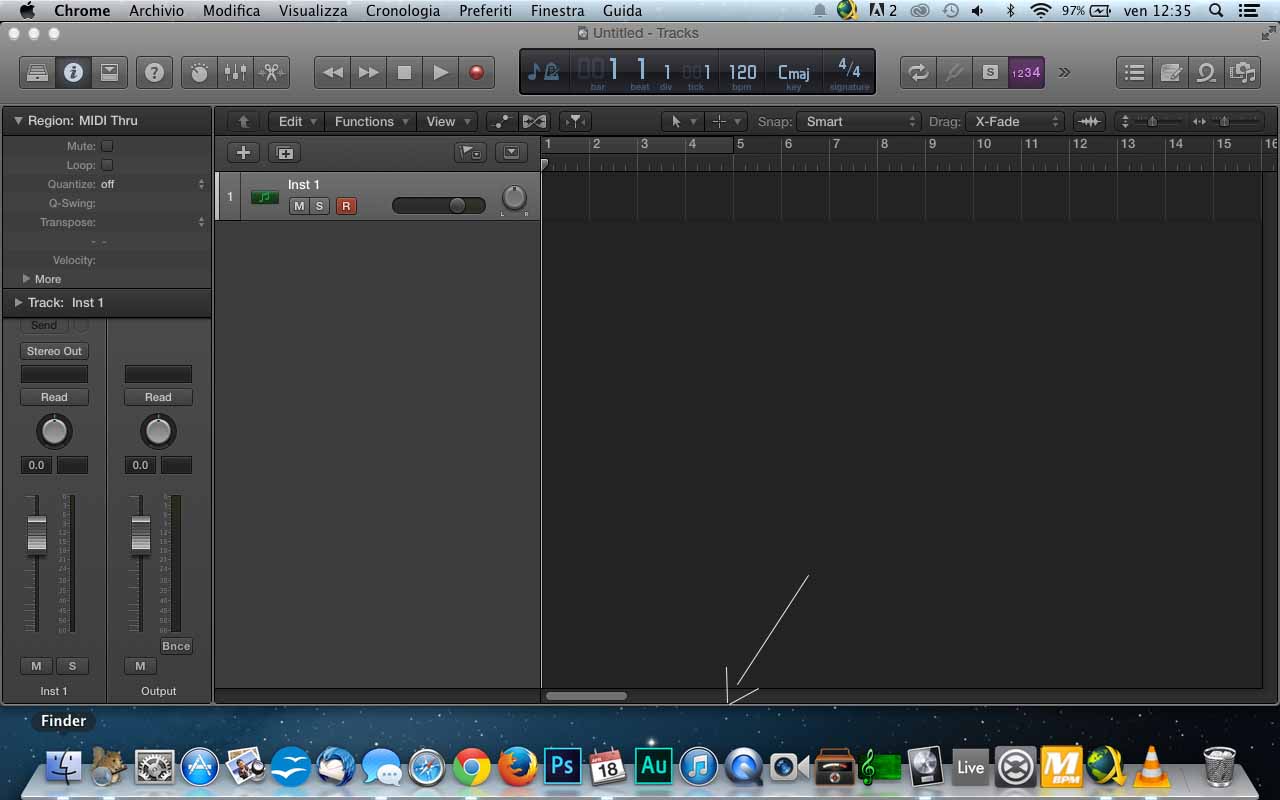Open Global Tracks flag button

pyautogui.click(x=470, y=153)
